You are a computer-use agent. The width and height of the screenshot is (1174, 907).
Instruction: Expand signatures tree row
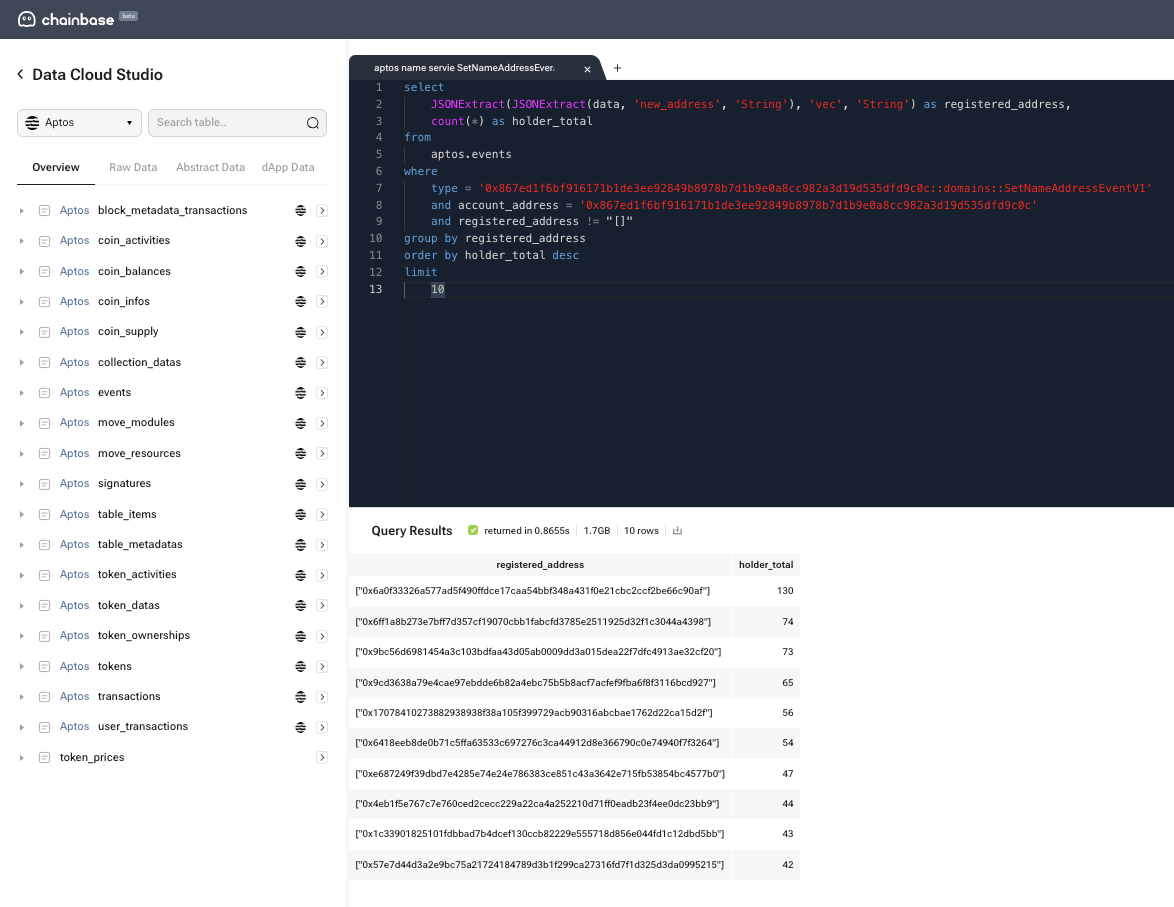[x=22, y=484]
